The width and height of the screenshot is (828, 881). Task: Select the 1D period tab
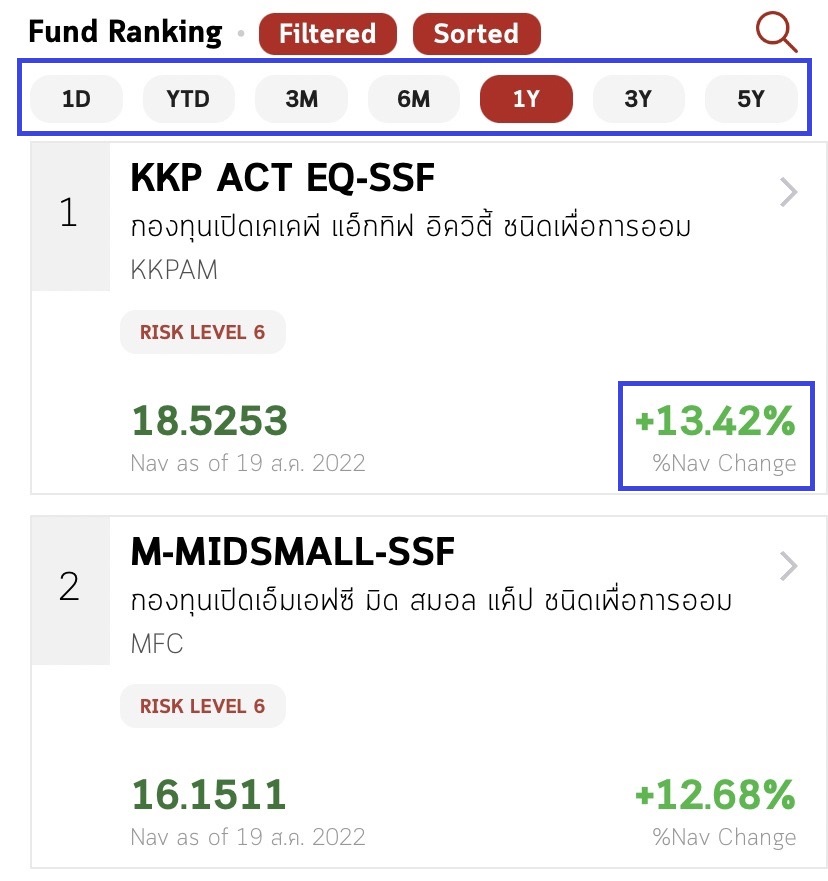click(x=76, y=99)
